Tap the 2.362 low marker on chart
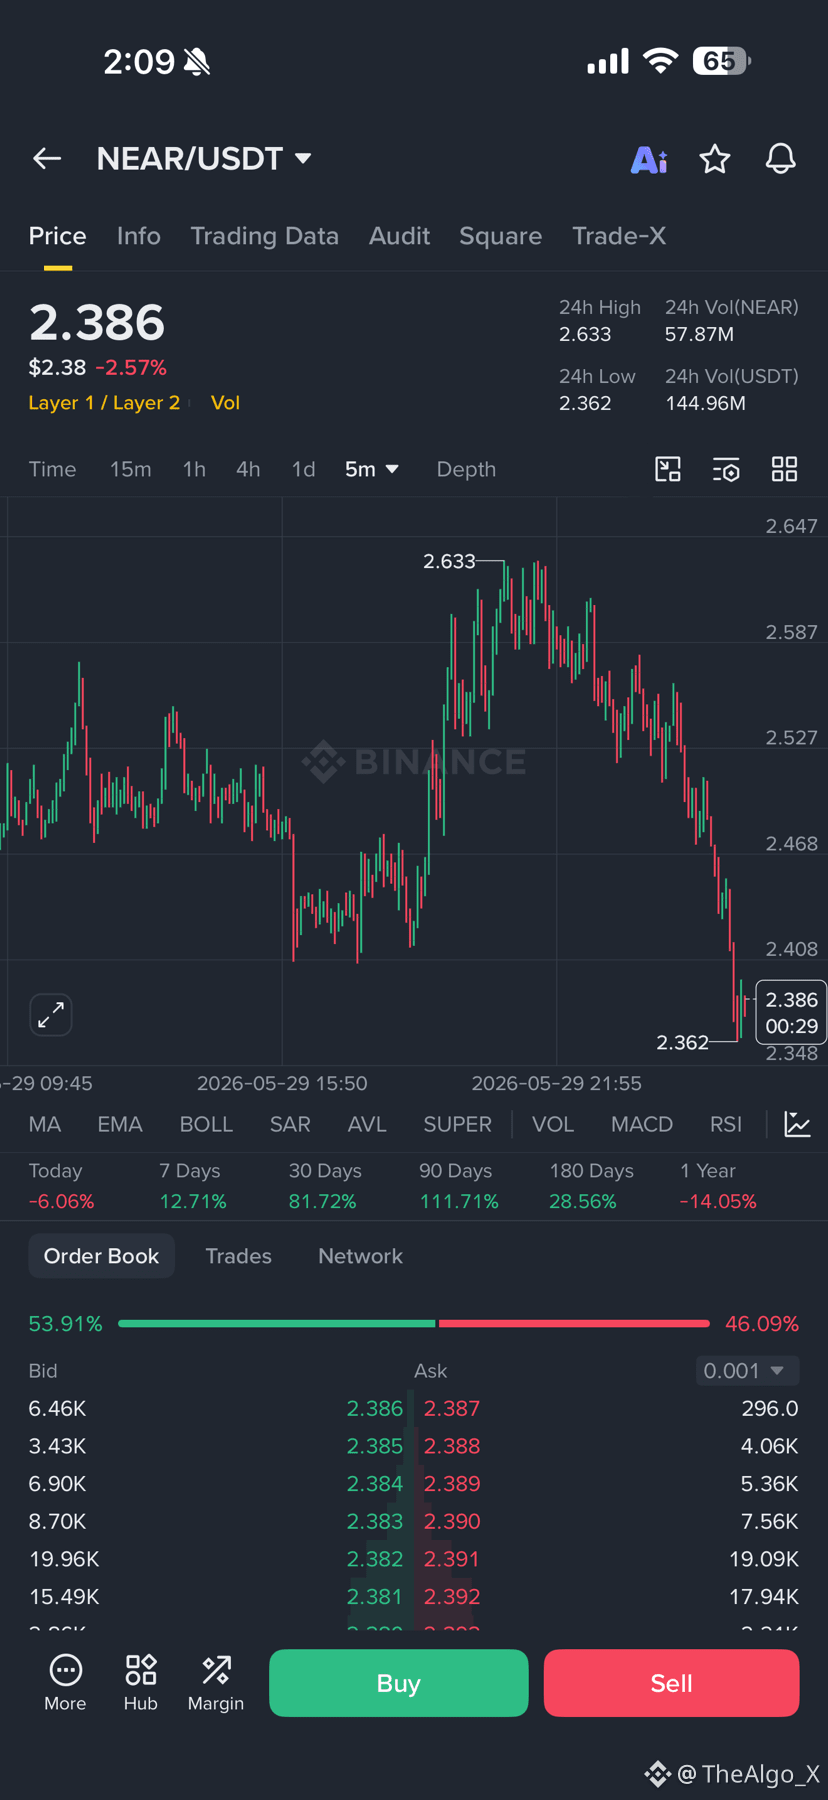 [682, 1042]
